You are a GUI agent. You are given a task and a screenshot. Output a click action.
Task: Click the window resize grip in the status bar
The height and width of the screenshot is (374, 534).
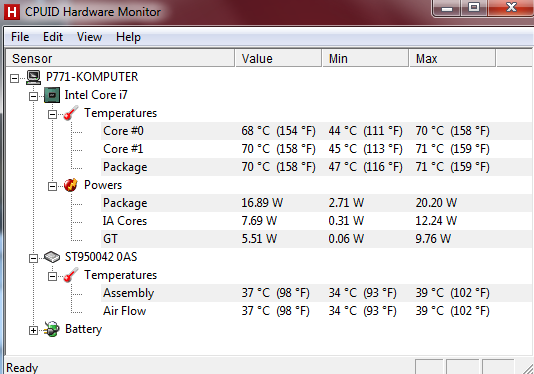[528, 369]
